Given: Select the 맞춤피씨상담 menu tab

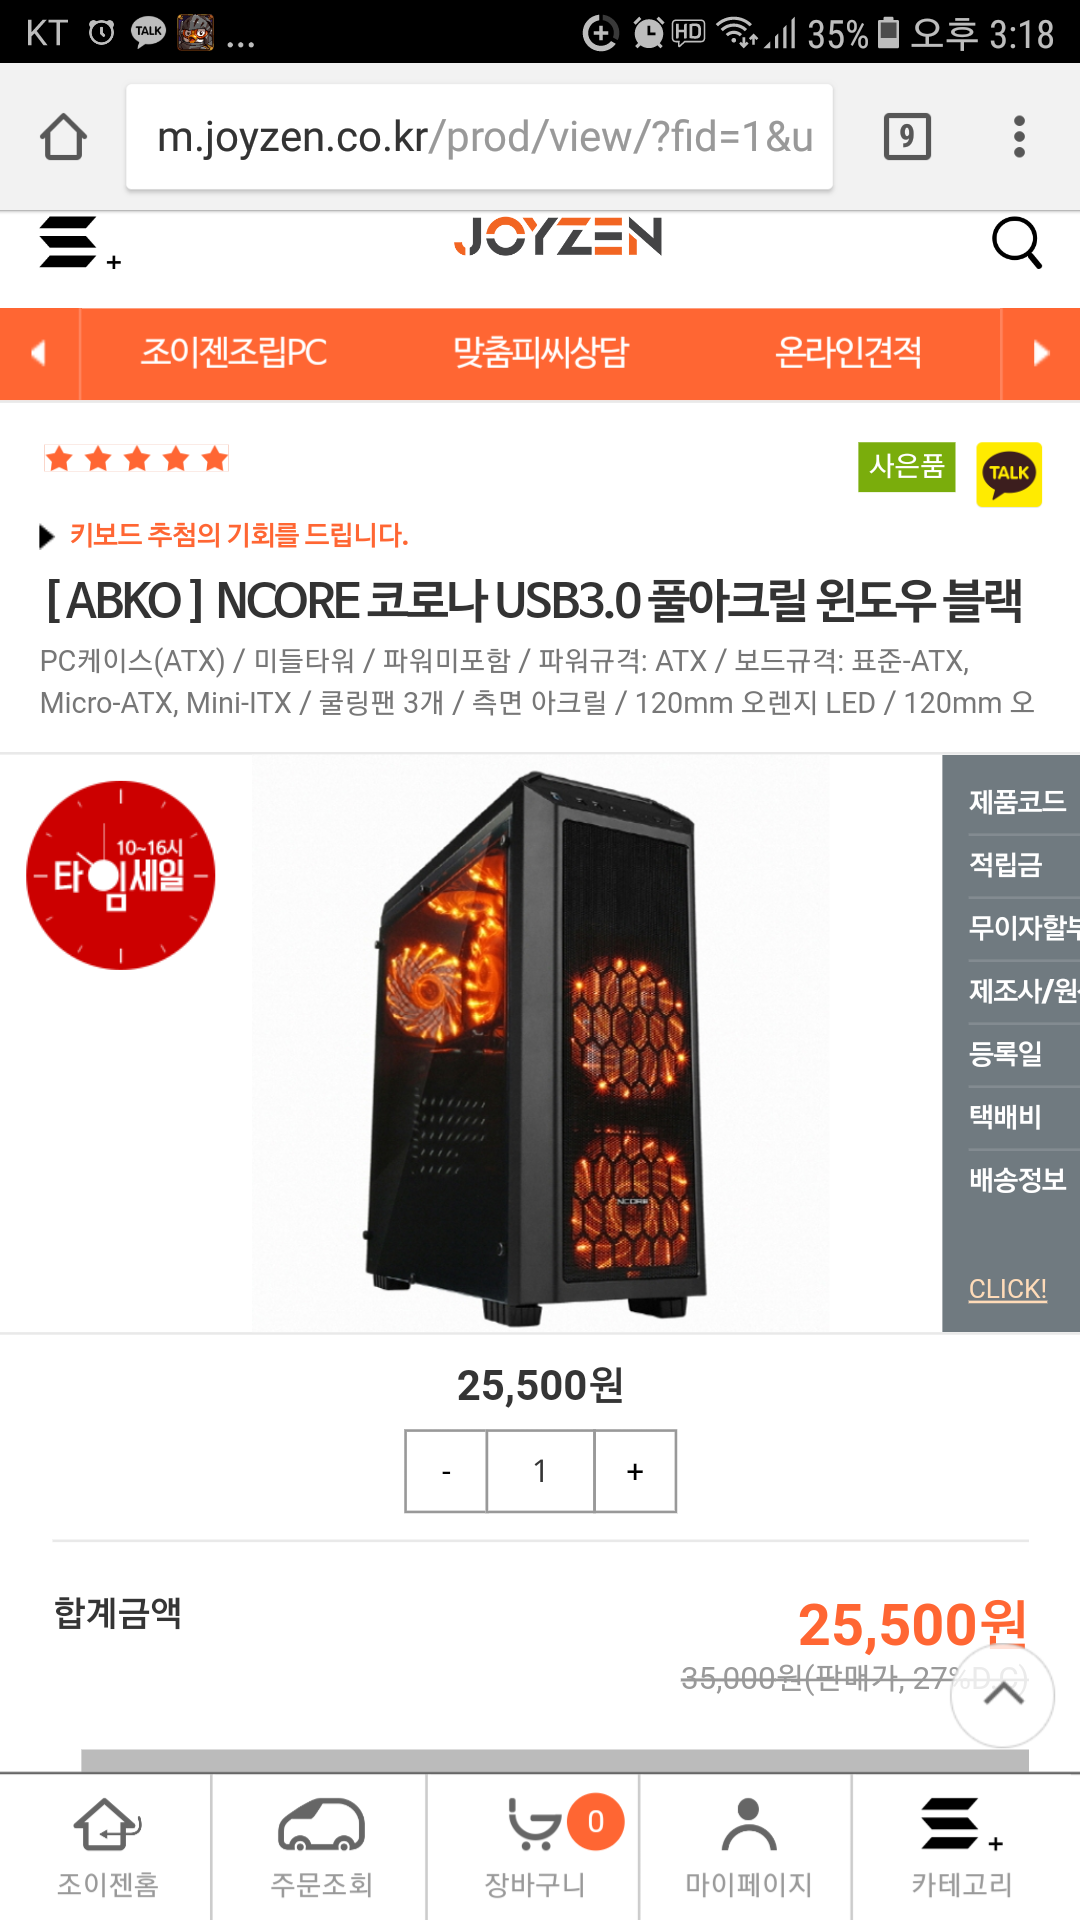Looking at the screenshot, I should tap(540, 352).
